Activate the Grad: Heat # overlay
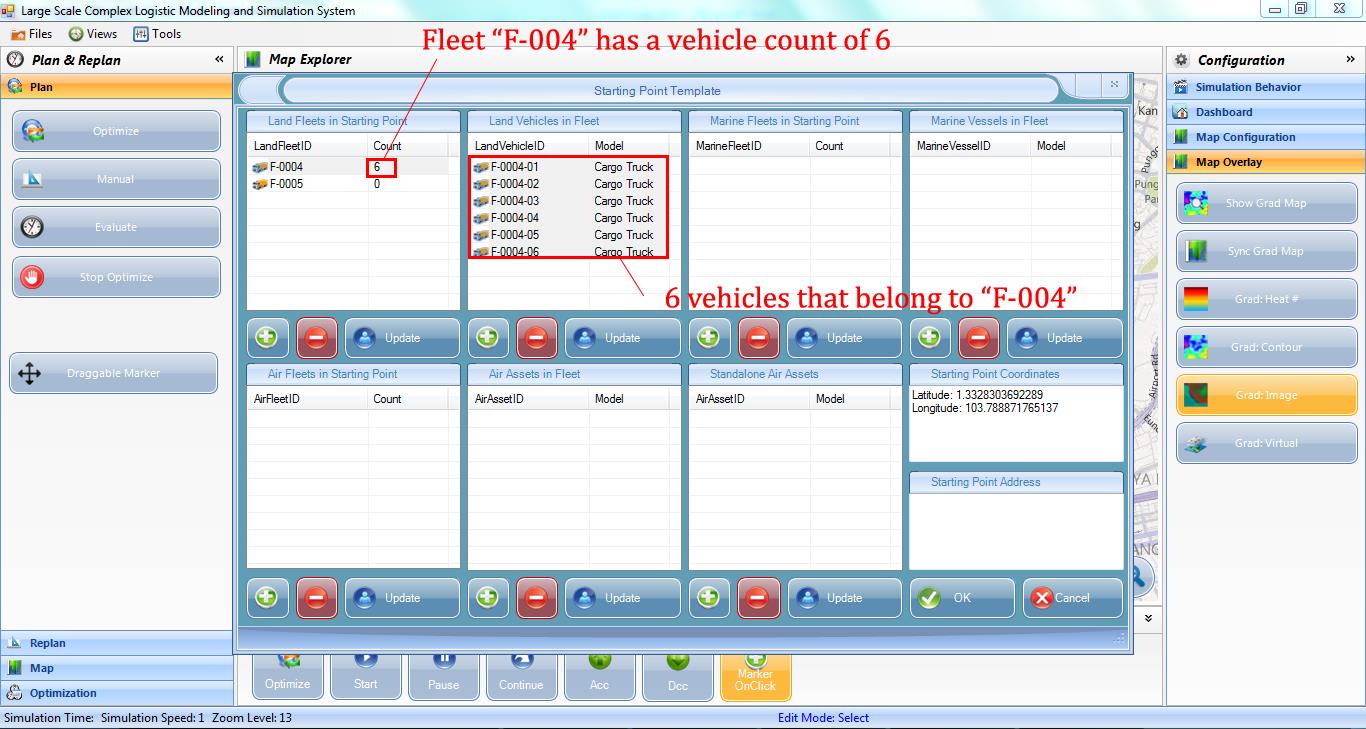Image resolution: width=1366 pixels, height=729 pixels. (x=1266, y=299)
